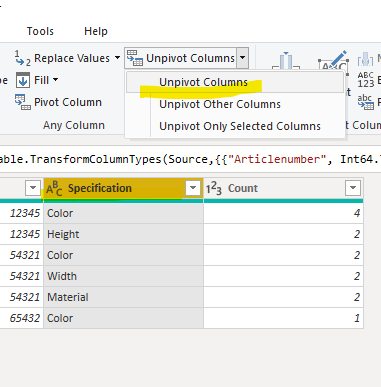This screenshot has width=381, height=387.
Task: Expand the Replace Values dropdown arrow
Action: point(117,58)
